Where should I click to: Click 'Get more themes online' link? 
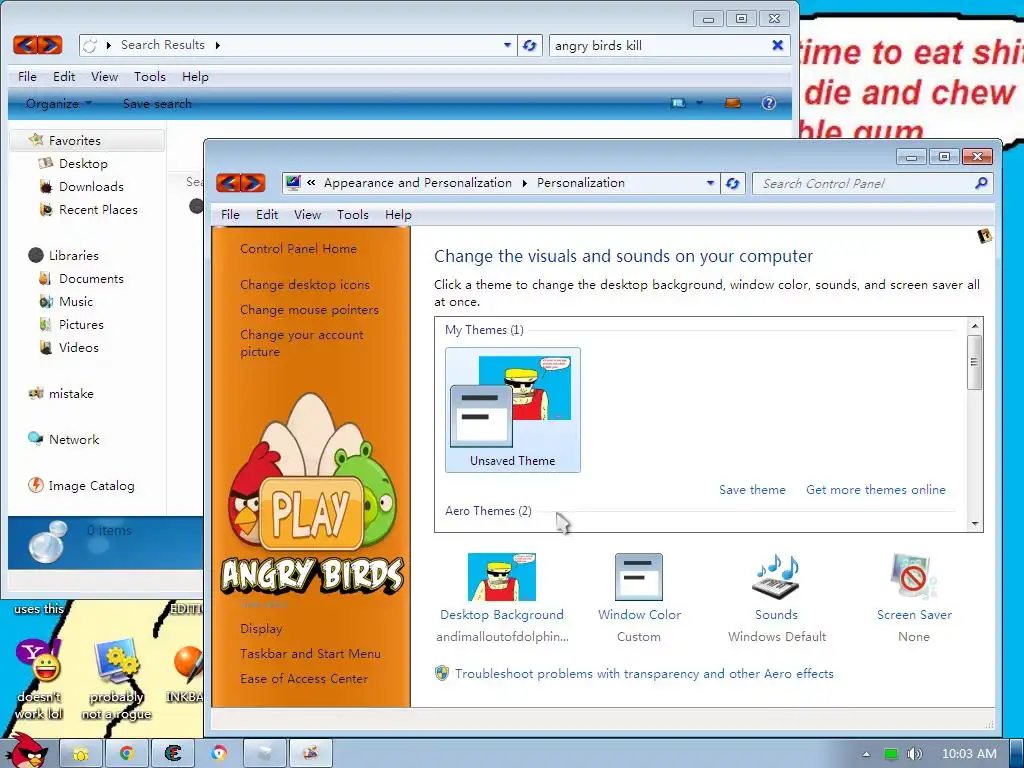pyautogui.click(x=876, y=489)
